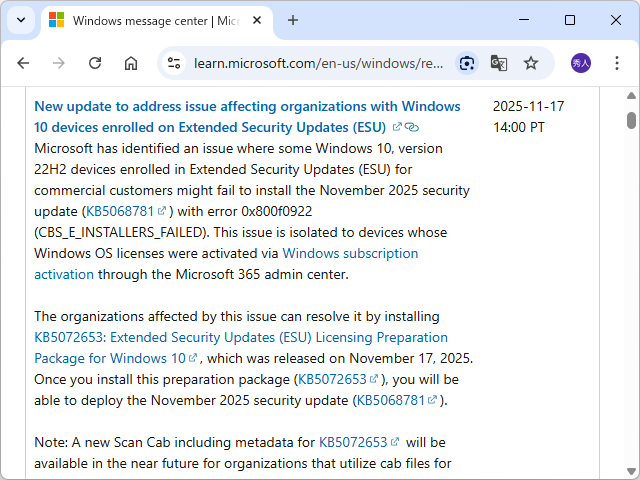Image resolution: width=640 pixels, height=480 pixels.
Task: Click the forward navigation arrow
Action: click(59, 63)
